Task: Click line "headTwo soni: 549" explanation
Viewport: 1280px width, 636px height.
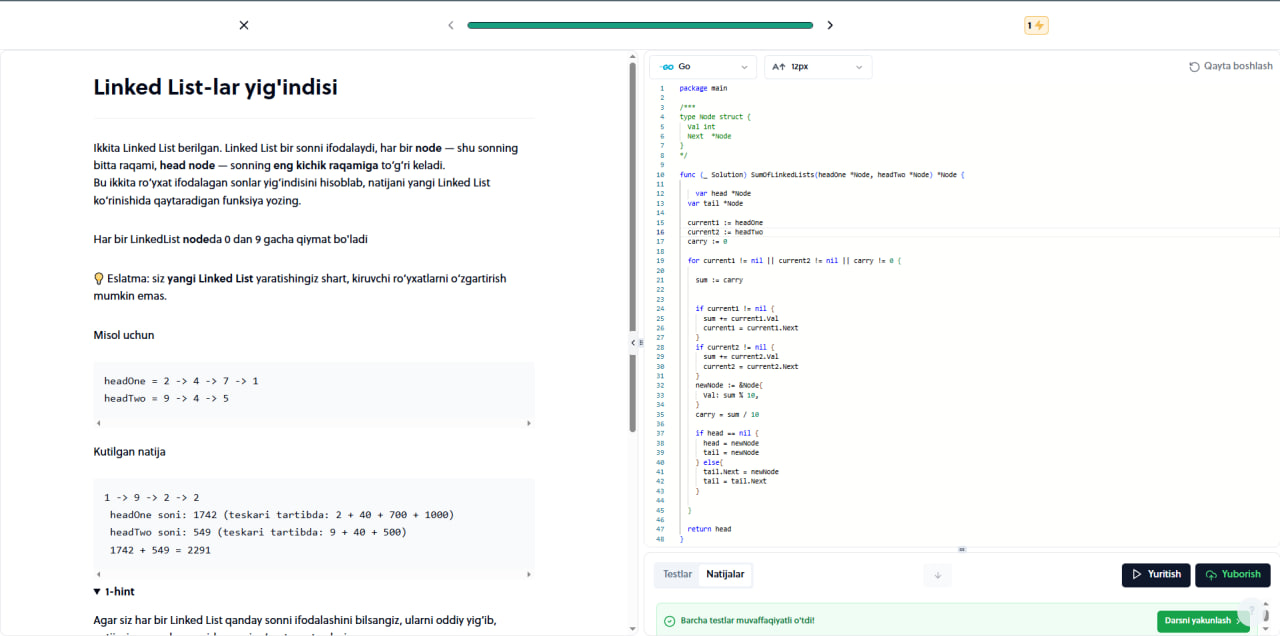Action: [258, 532]
